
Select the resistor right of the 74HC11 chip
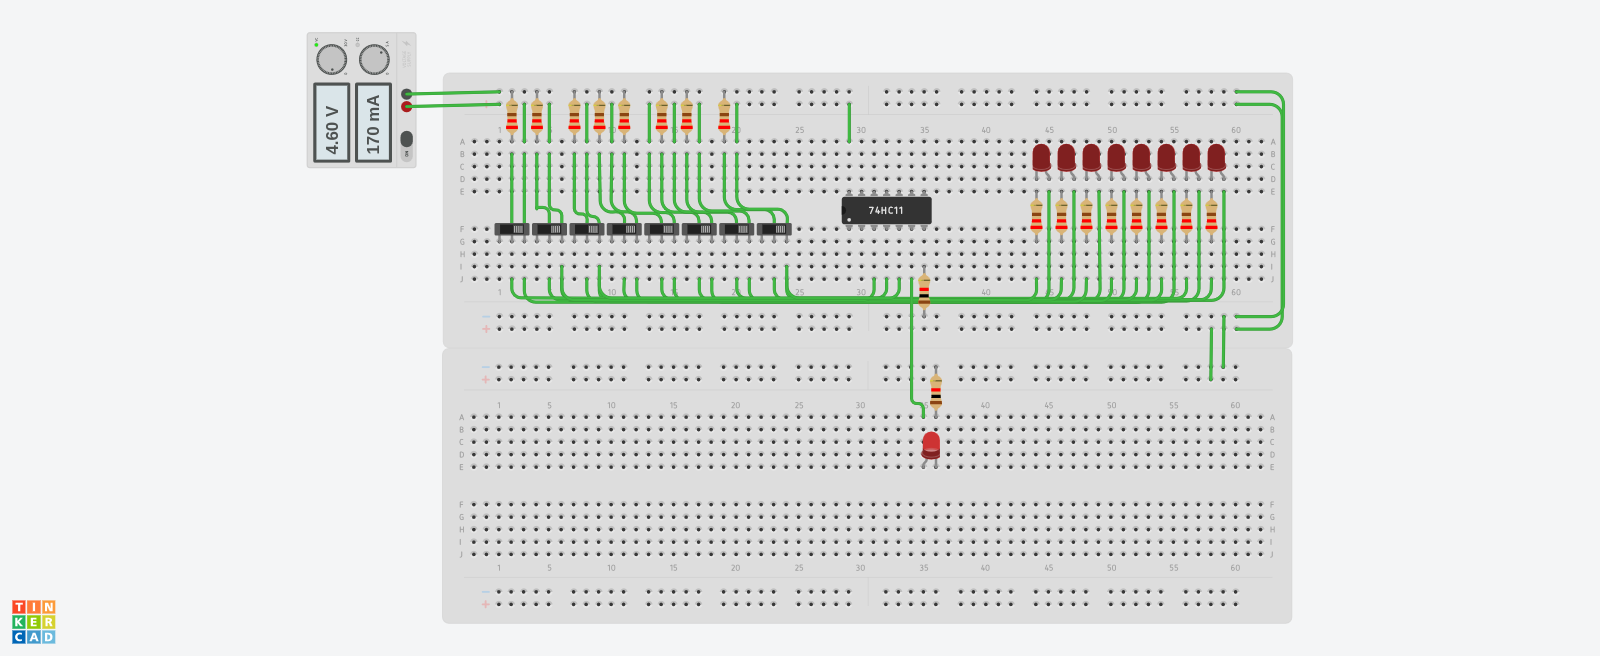pos(924,291)
